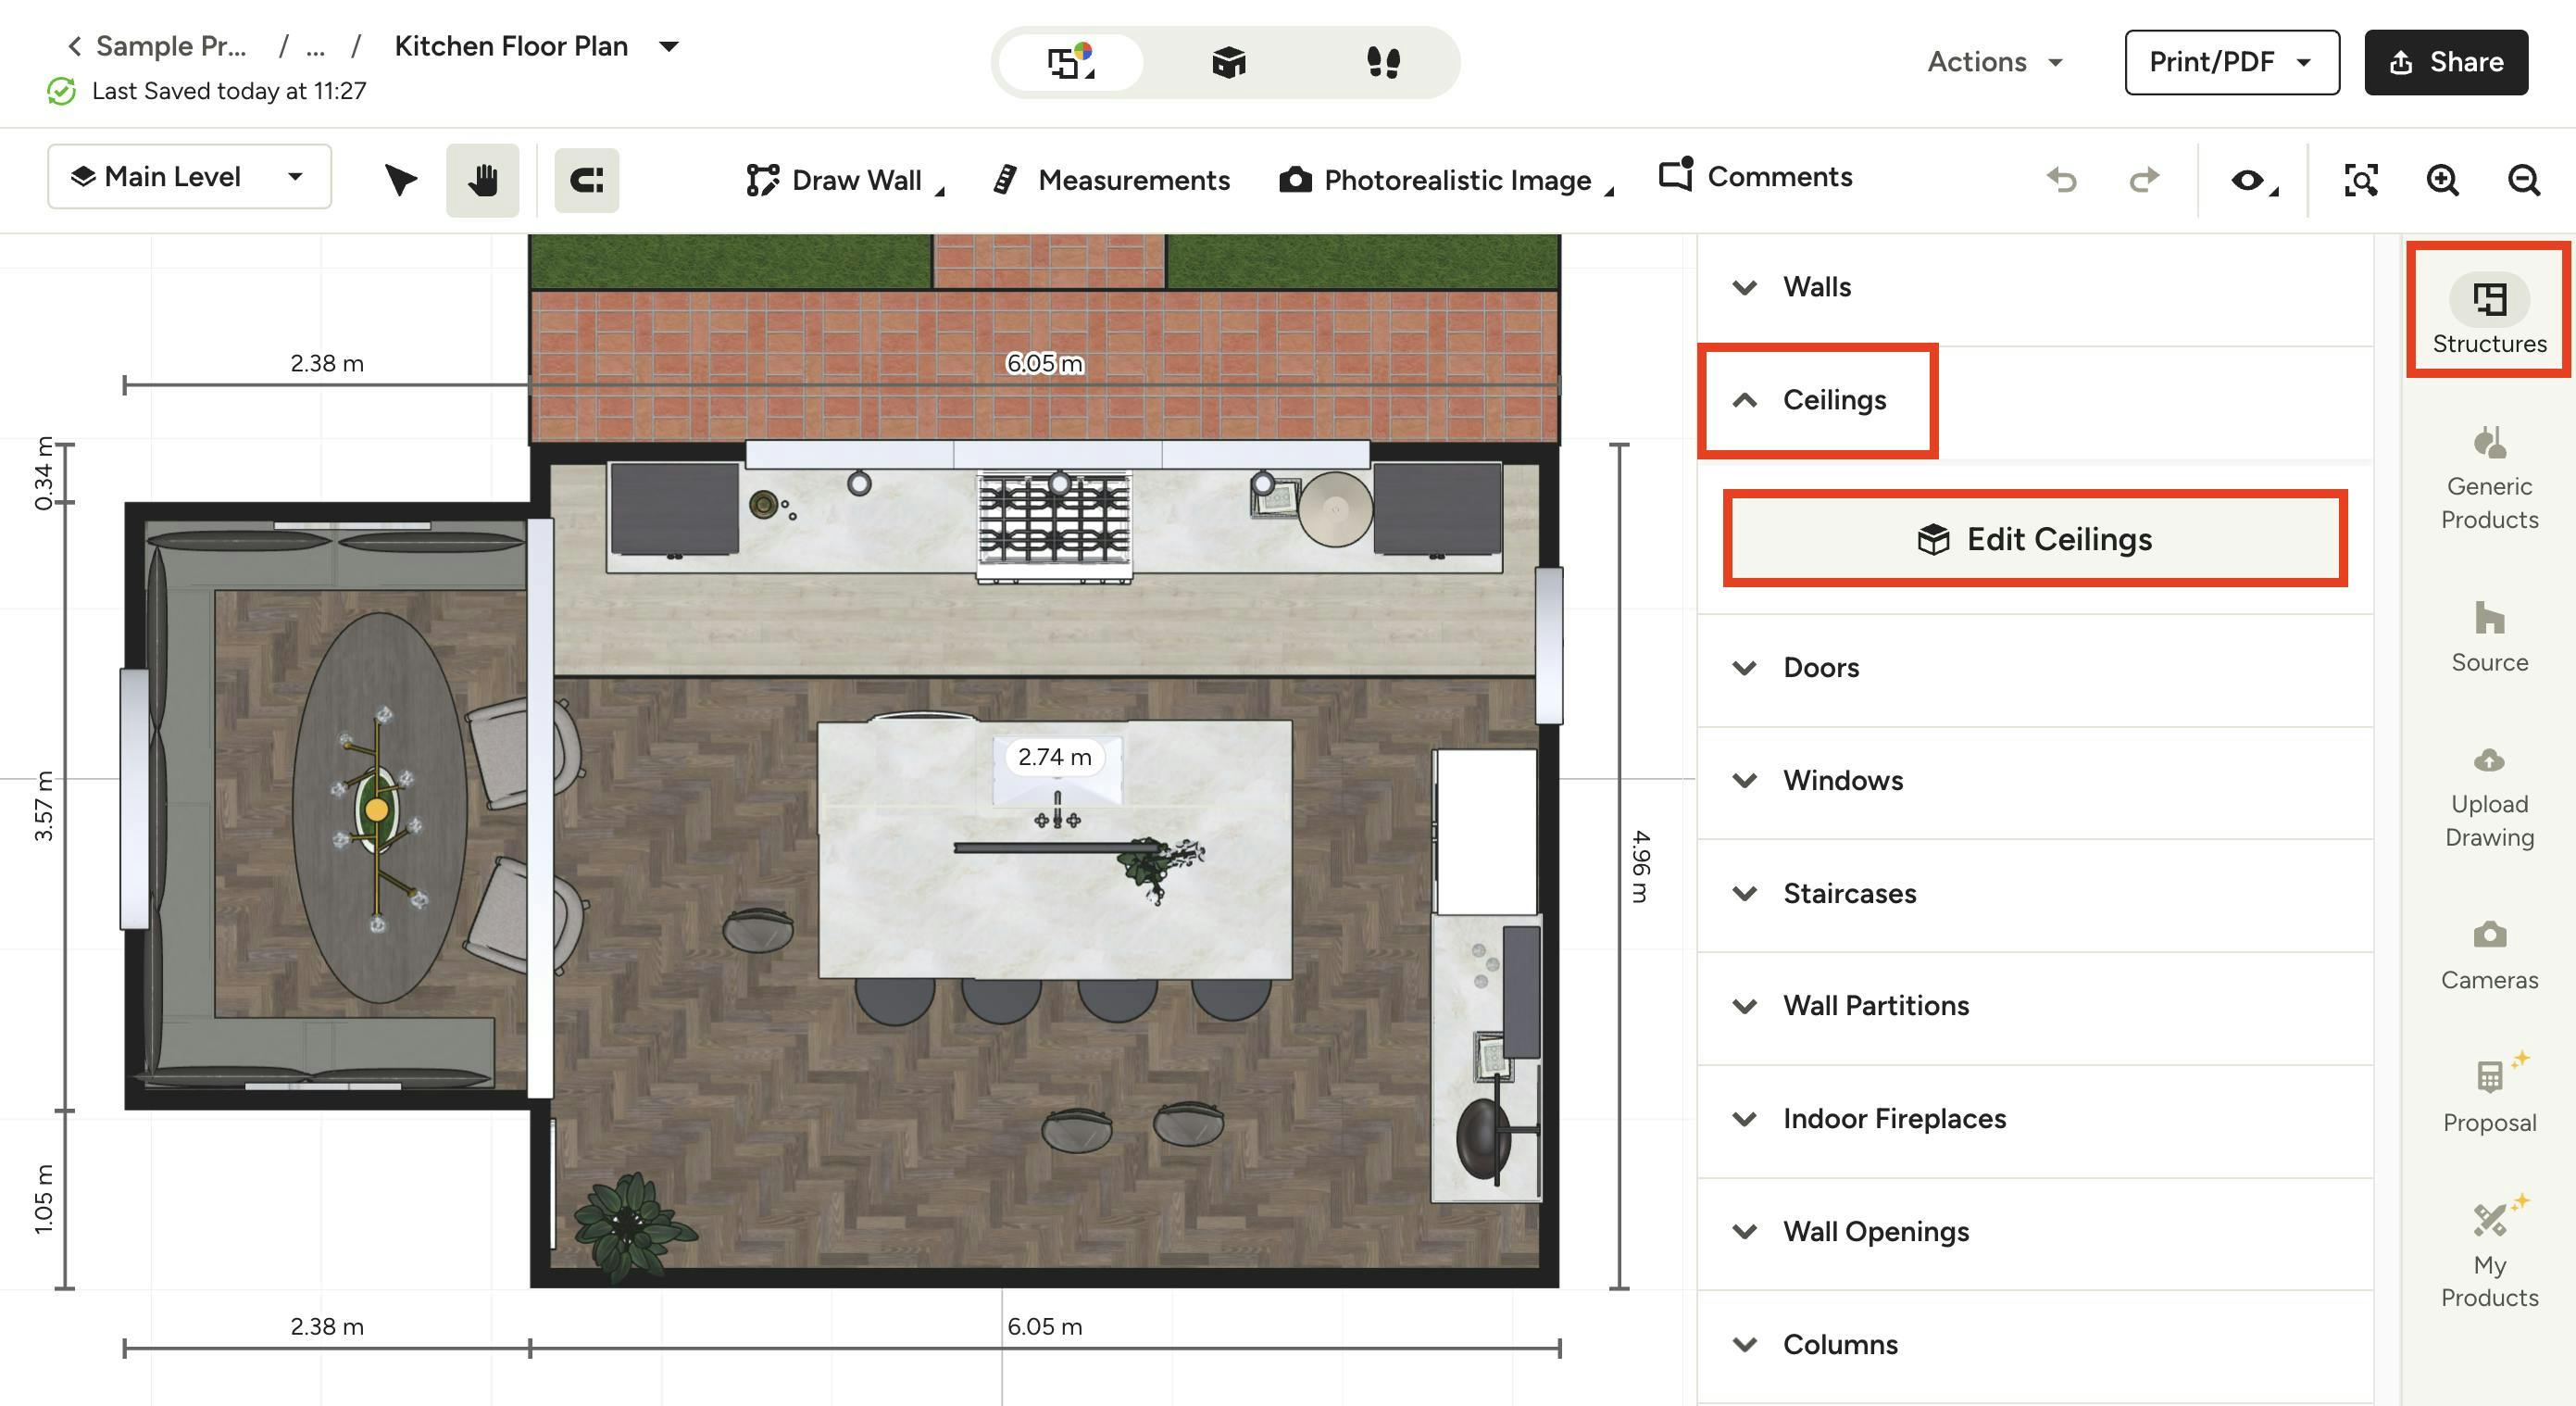Zoom in on the canvas
The image size is (2576, 1406).
[2442, 180]
